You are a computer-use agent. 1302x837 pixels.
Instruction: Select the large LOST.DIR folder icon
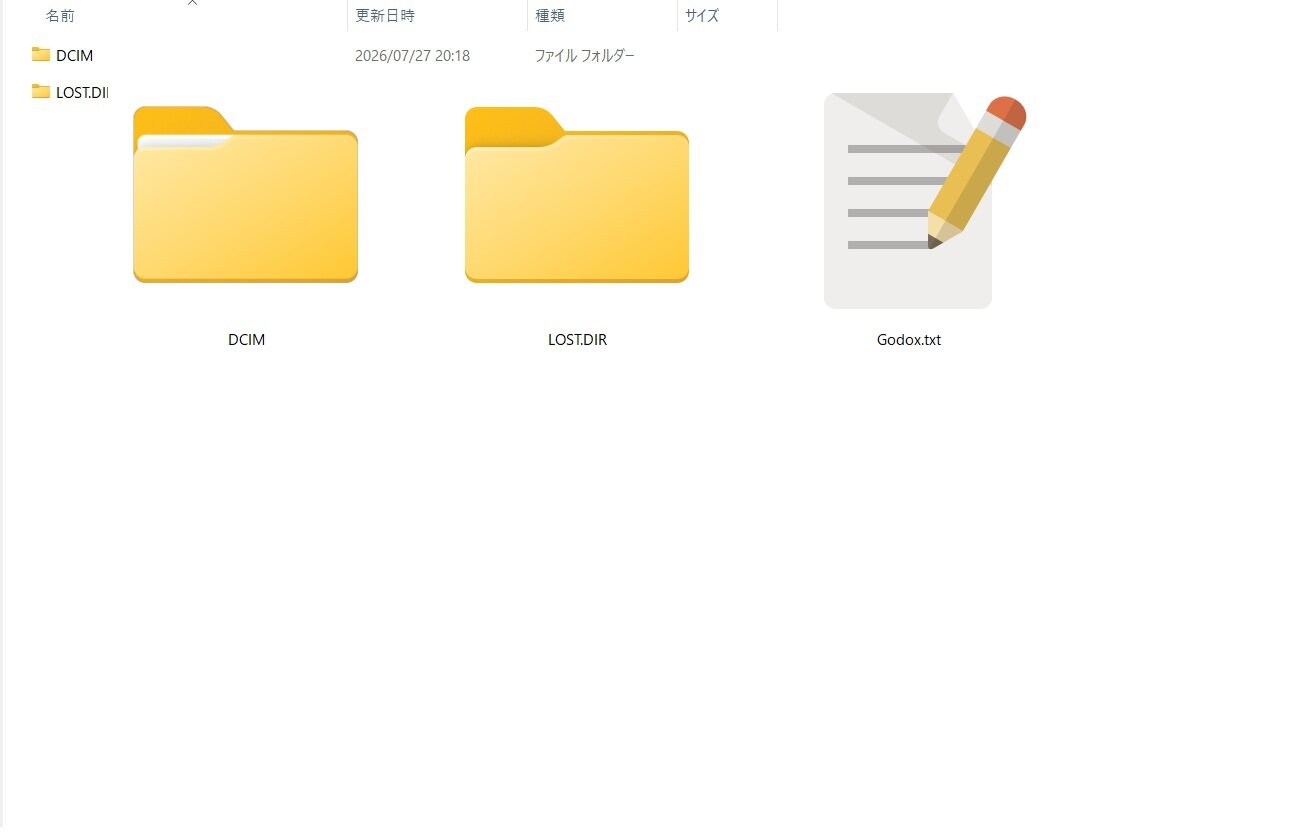click(x=577, y=194)
